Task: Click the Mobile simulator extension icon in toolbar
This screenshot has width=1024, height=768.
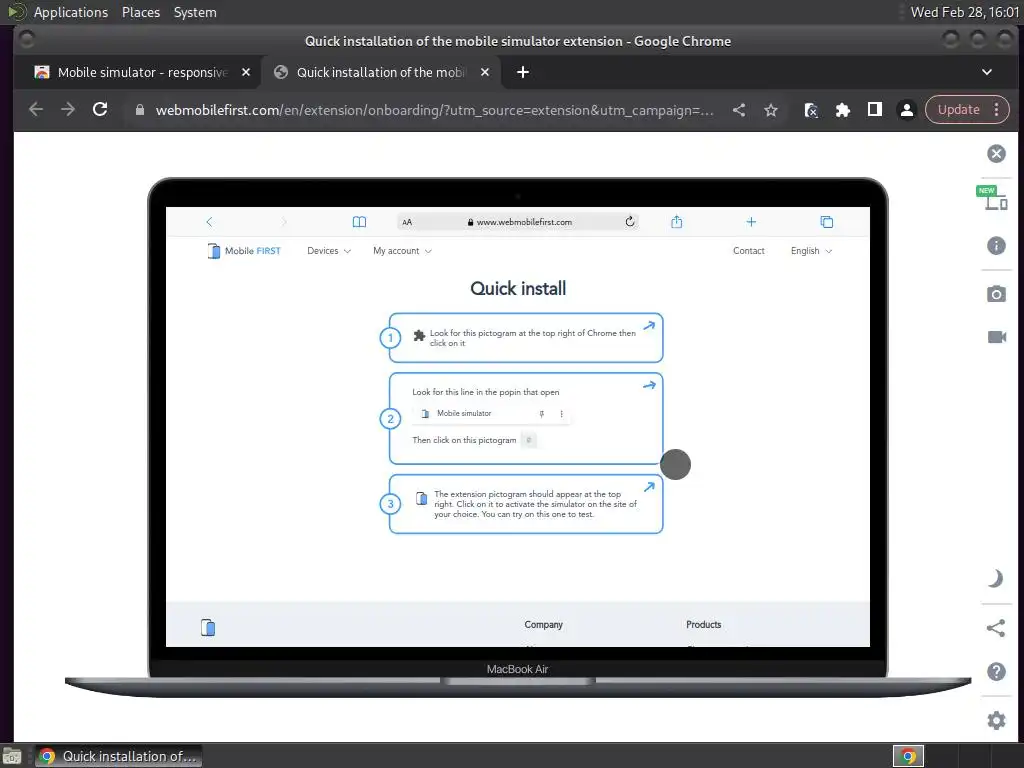Action: (x=810, y=110)
